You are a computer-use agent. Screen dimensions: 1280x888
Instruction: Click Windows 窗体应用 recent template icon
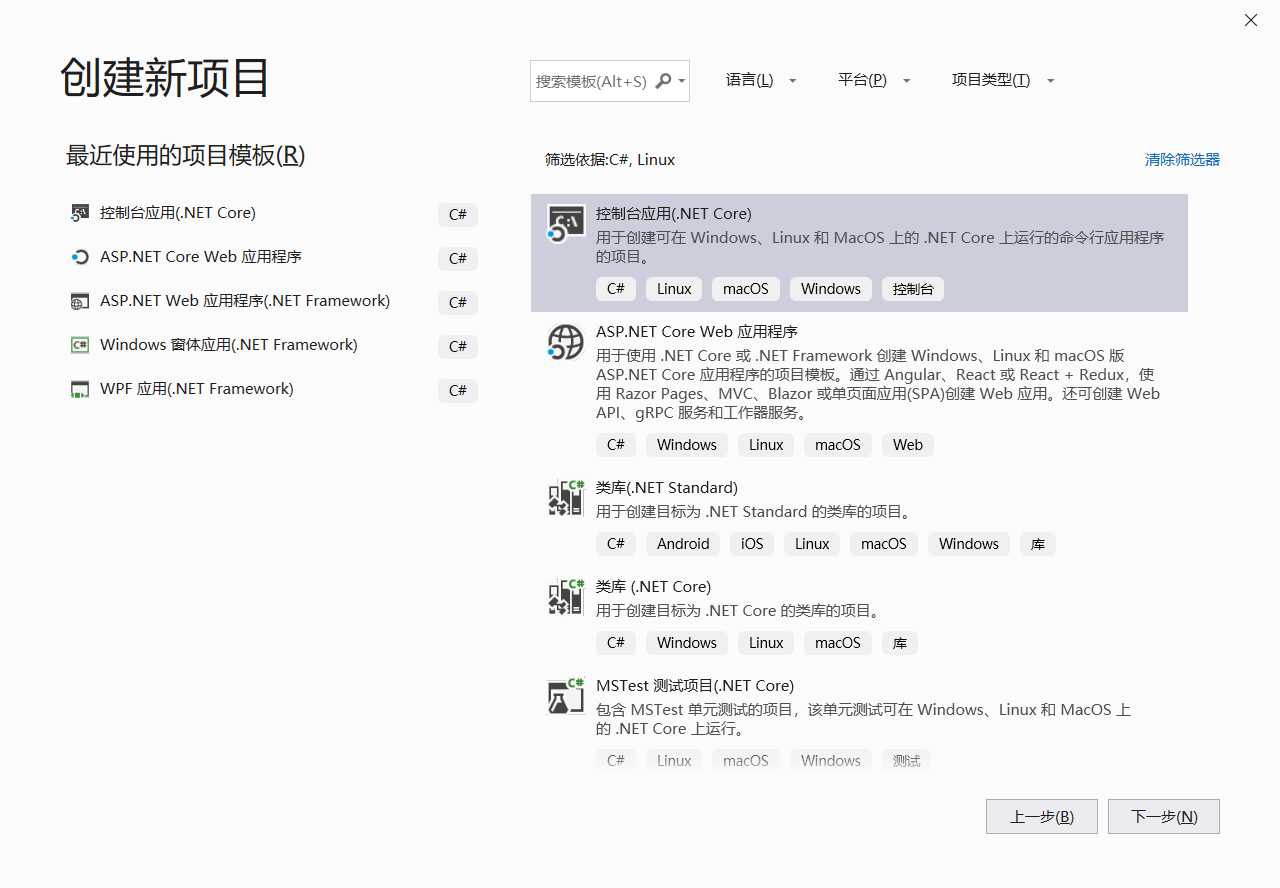point(80,345)
